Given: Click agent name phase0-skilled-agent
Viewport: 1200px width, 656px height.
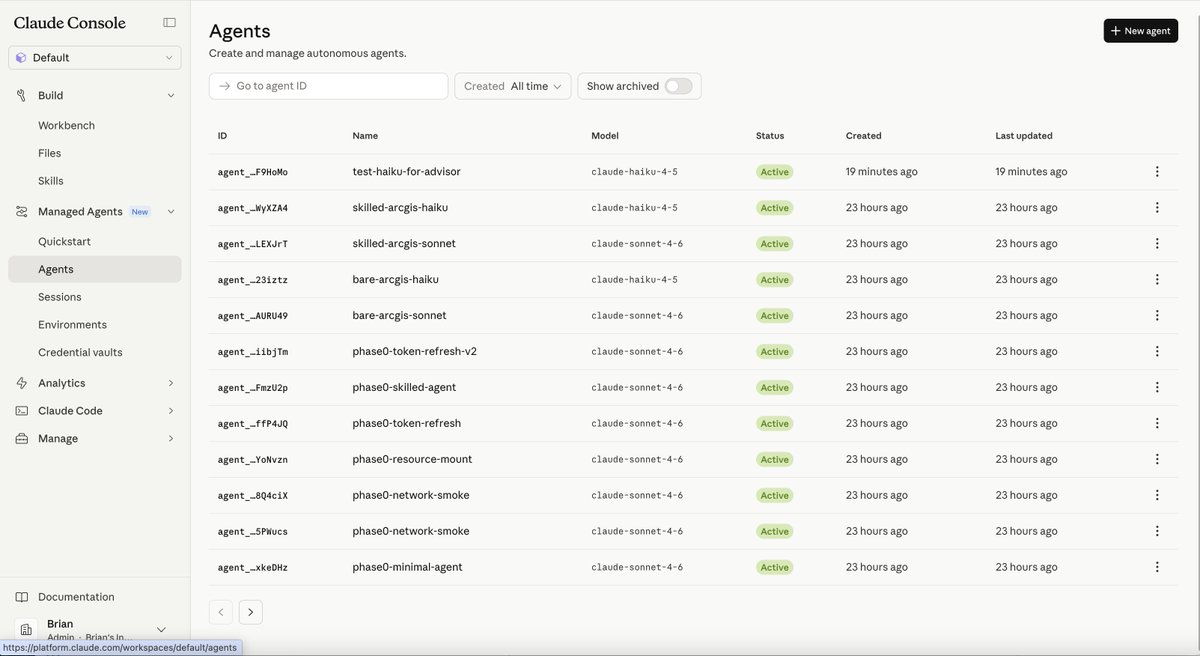Looking at the screenshot, I should click(406, 388).
